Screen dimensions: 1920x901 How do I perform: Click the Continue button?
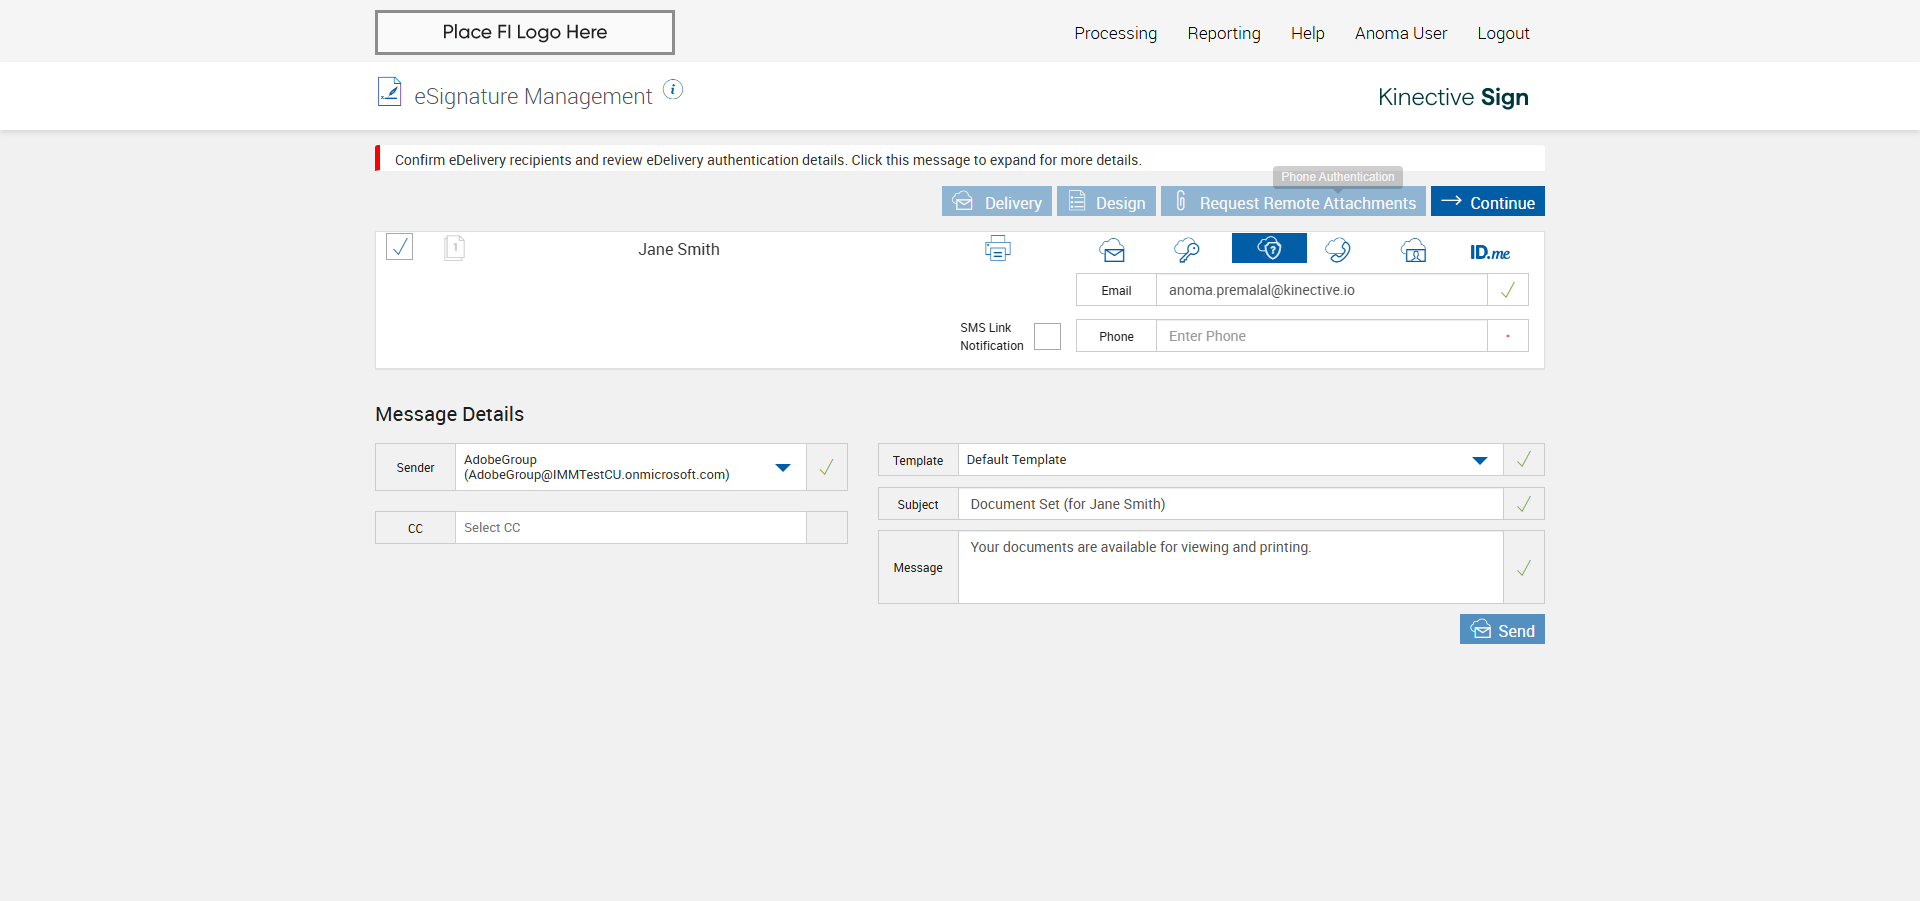(x=1487, y=202)
